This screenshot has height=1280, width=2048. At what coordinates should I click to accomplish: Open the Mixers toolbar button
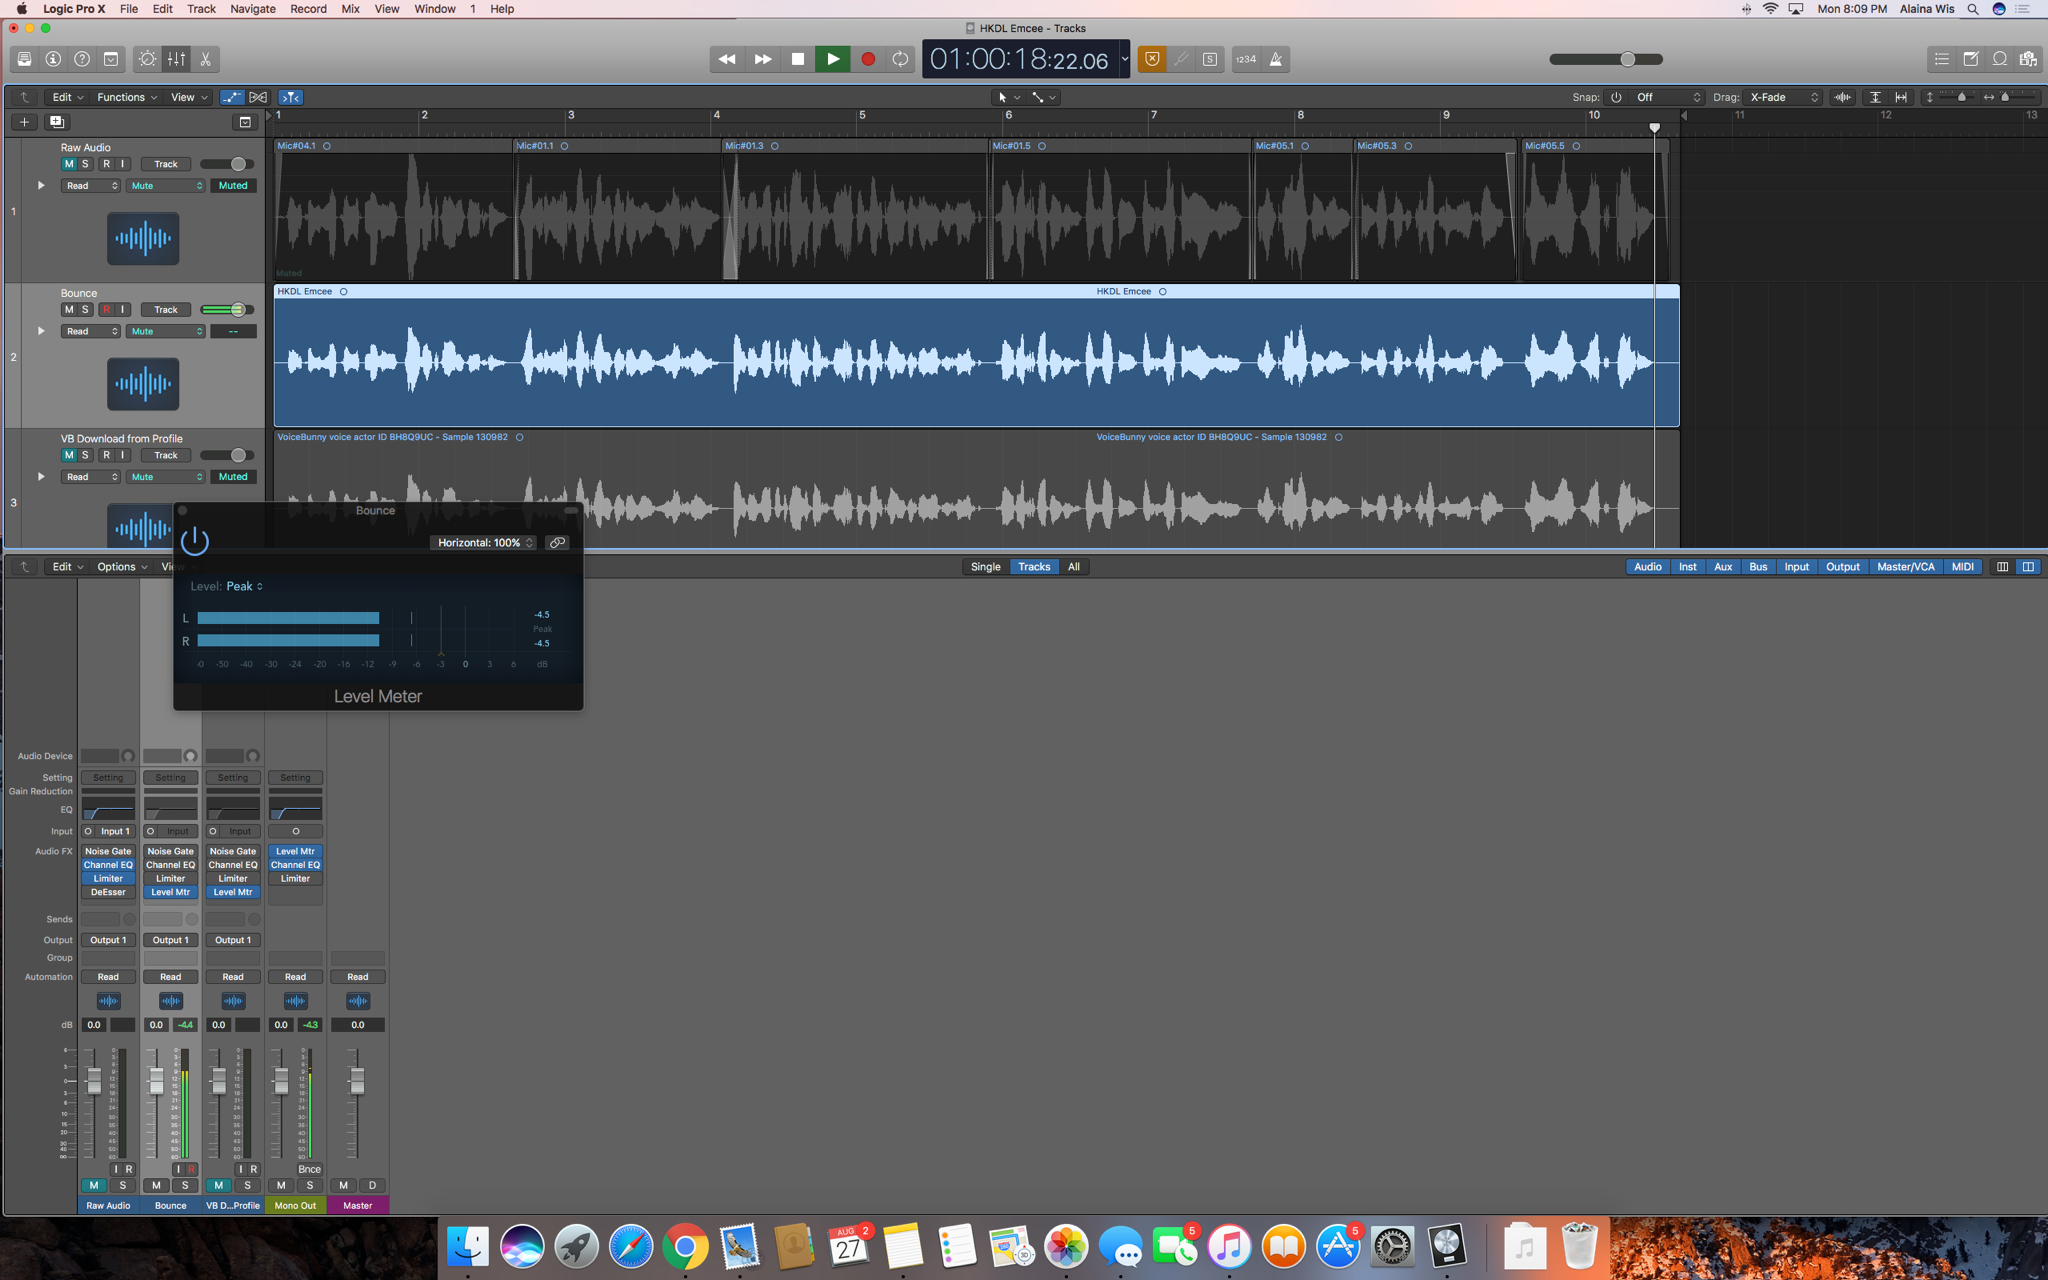pos(176,59)
